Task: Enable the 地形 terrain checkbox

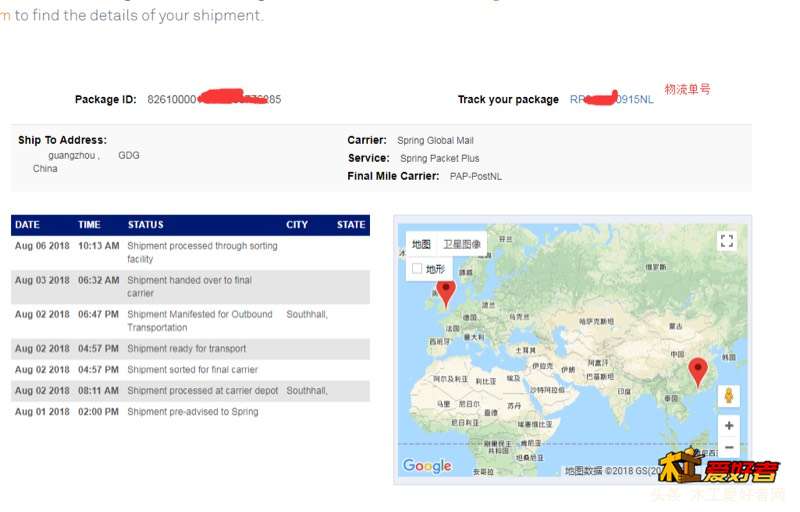Action: pyautogui.click(x=417, y=268)
